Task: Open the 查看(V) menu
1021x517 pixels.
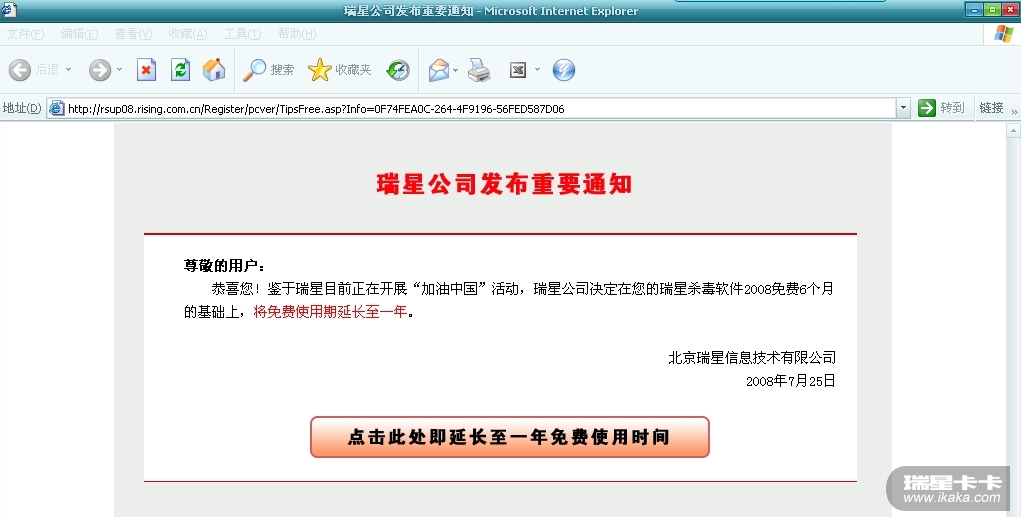Action: point(133,34)
